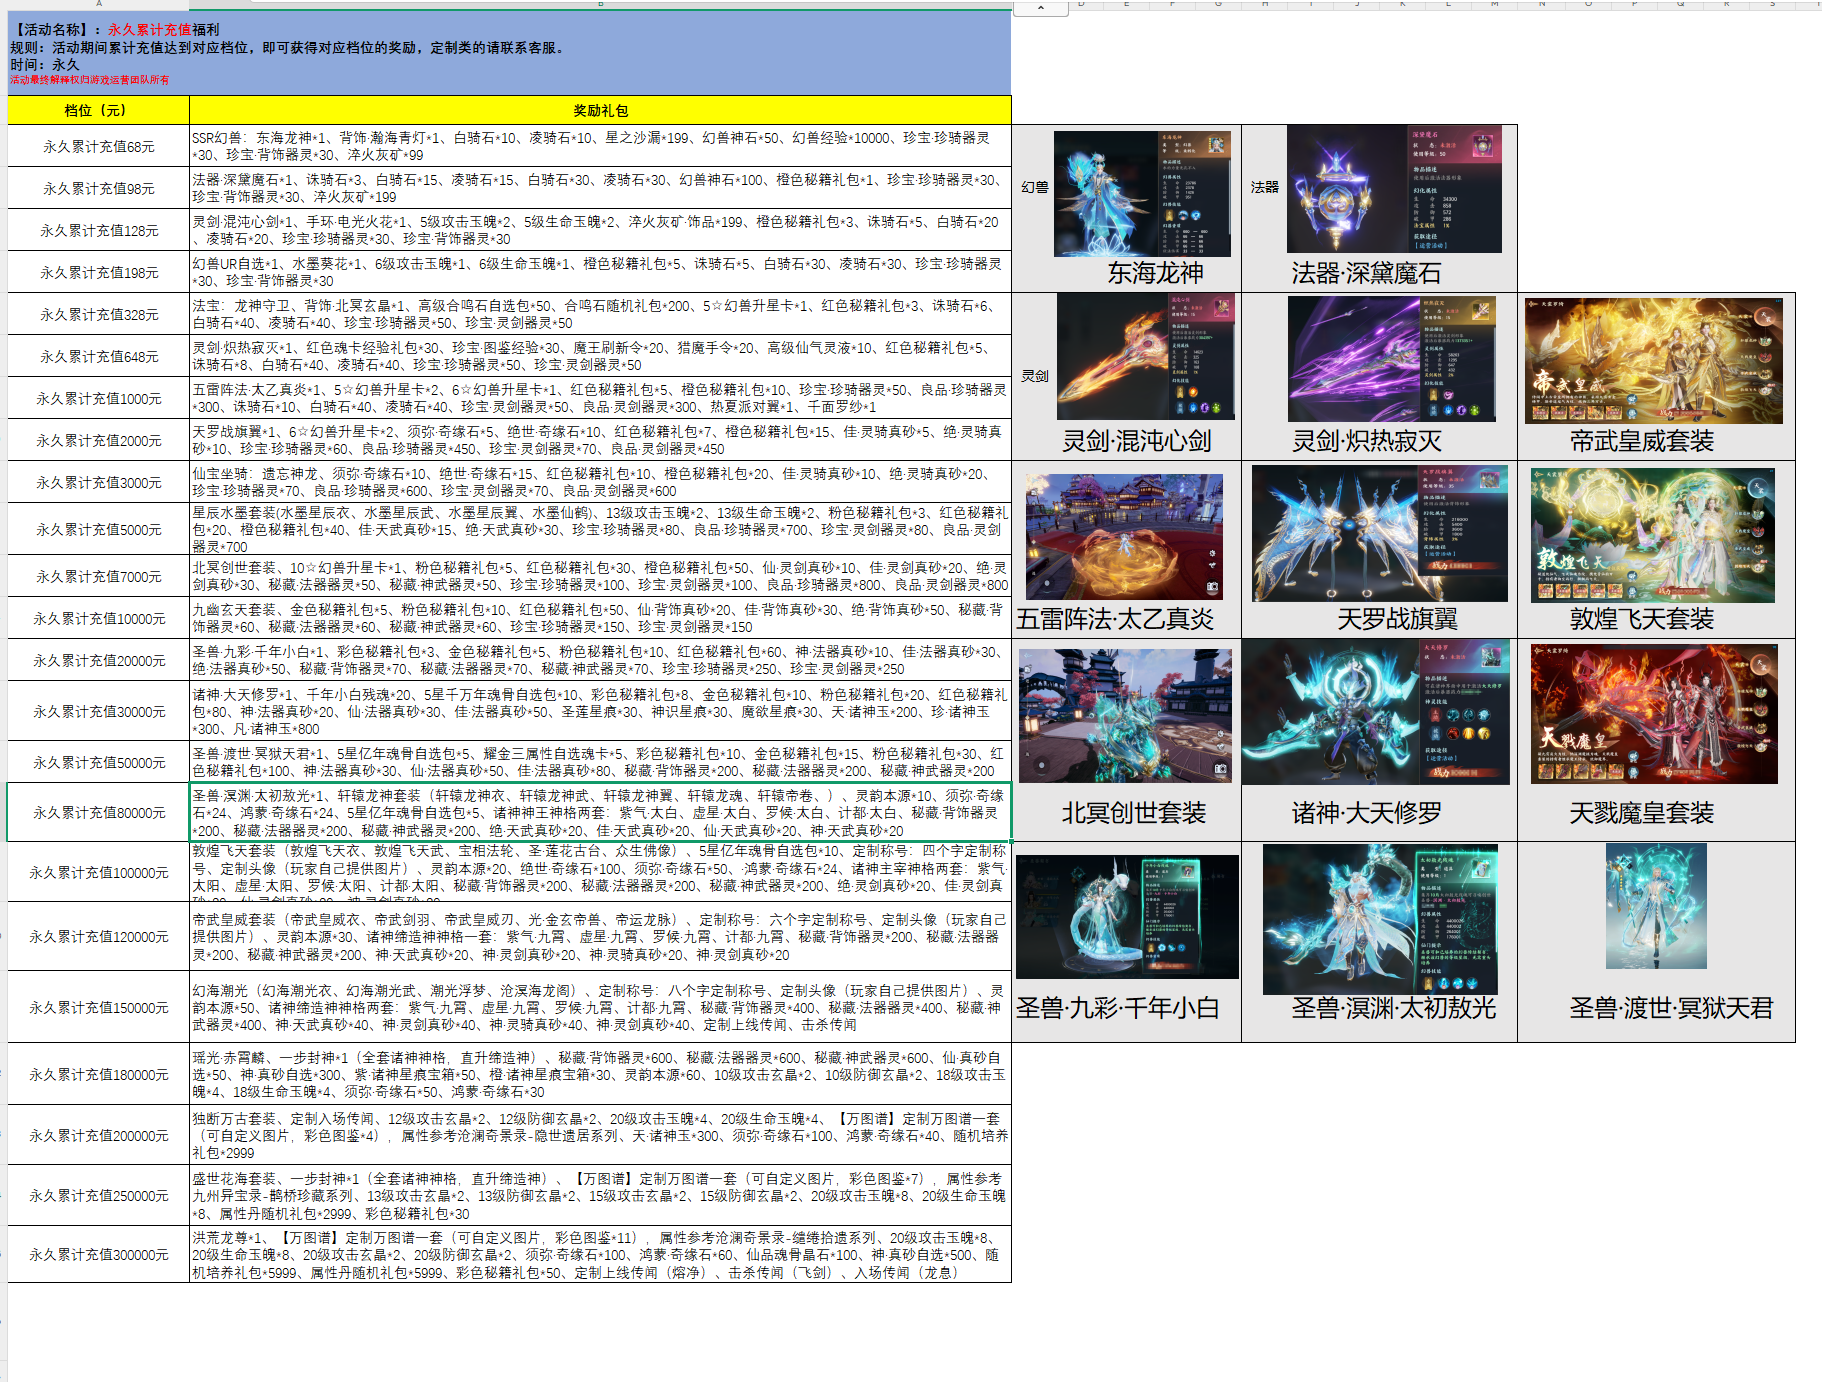Select the 圣兽·溟渊·太初敖光 image
This screenshot has width=1822, height=1382.
point(1379,919)
